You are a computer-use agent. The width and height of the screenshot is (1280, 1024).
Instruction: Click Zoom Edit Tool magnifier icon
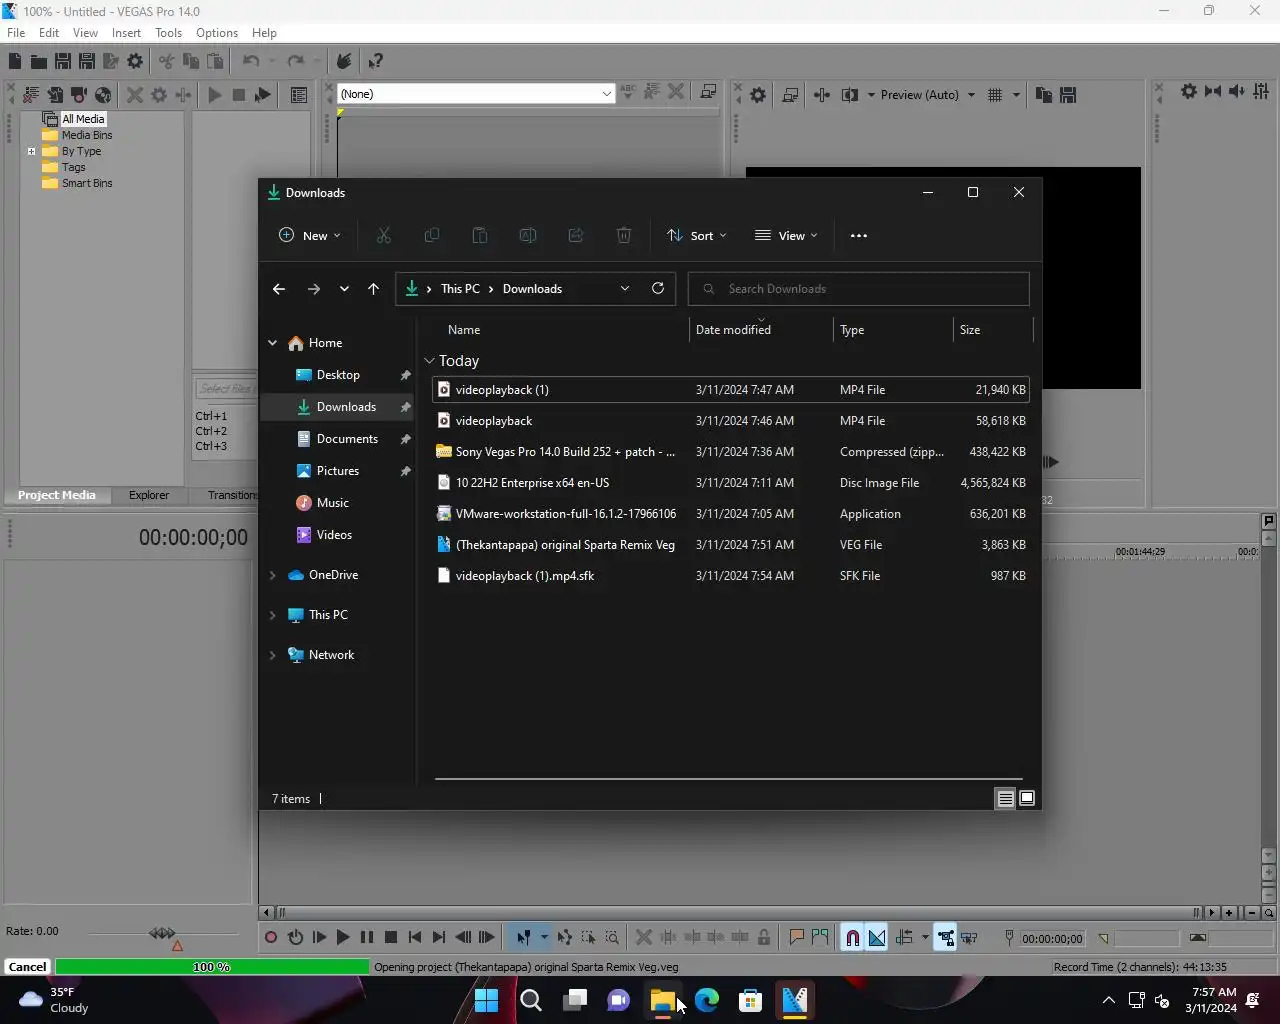pos(612,937)
